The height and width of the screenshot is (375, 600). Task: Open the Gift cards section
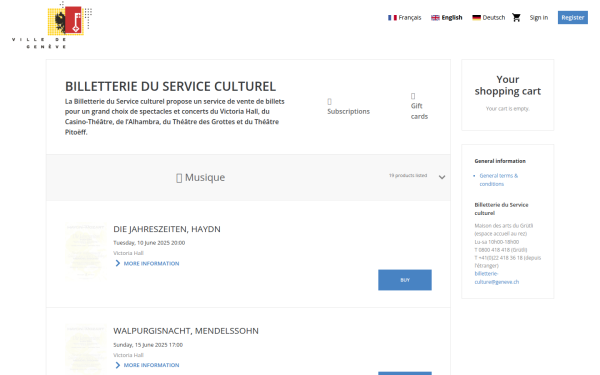(419, 111)
